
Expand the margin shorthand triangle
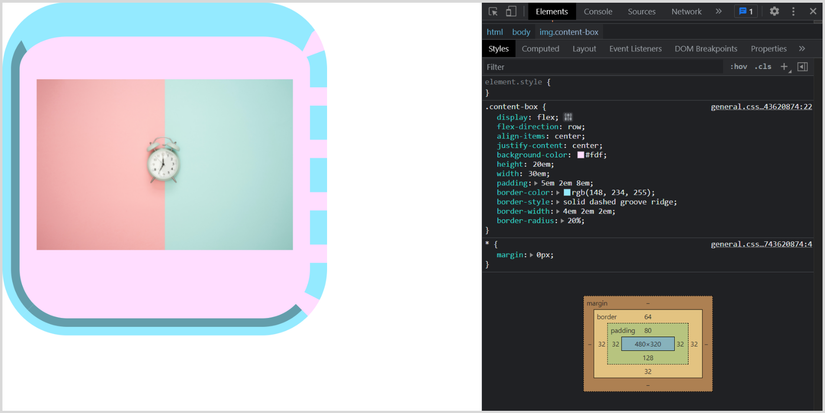531,255
